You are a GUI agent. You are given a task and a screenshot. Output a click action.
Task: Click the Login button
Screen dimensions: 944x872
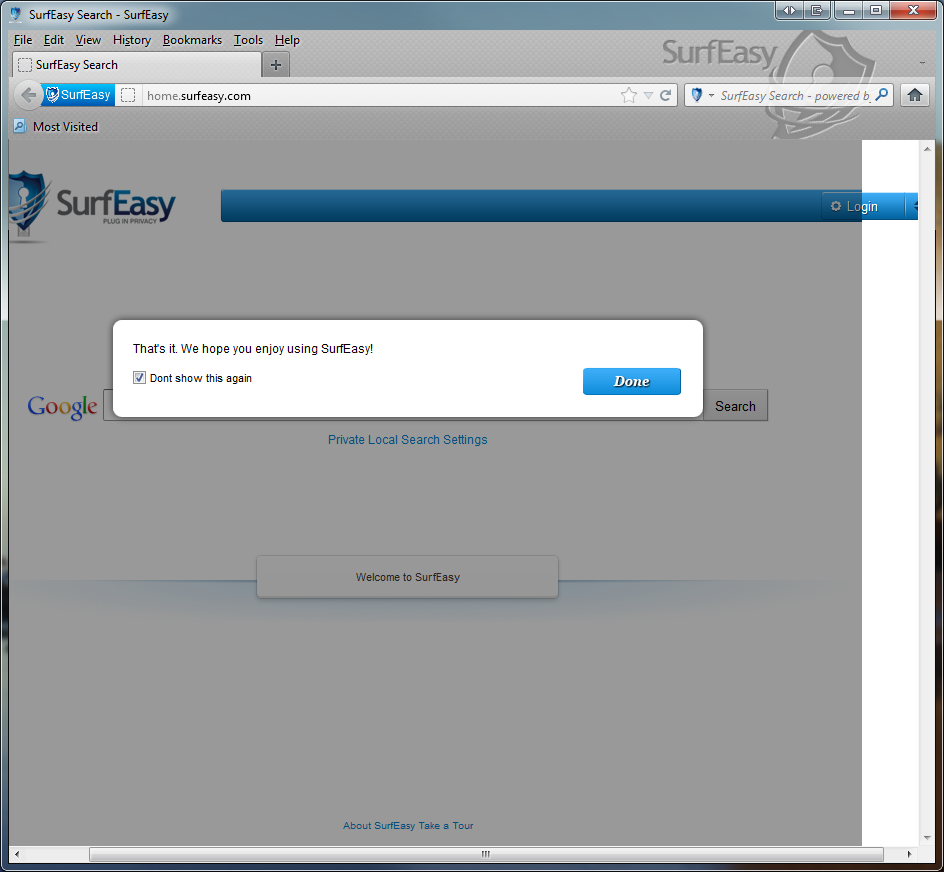click(x=863, y=206)
